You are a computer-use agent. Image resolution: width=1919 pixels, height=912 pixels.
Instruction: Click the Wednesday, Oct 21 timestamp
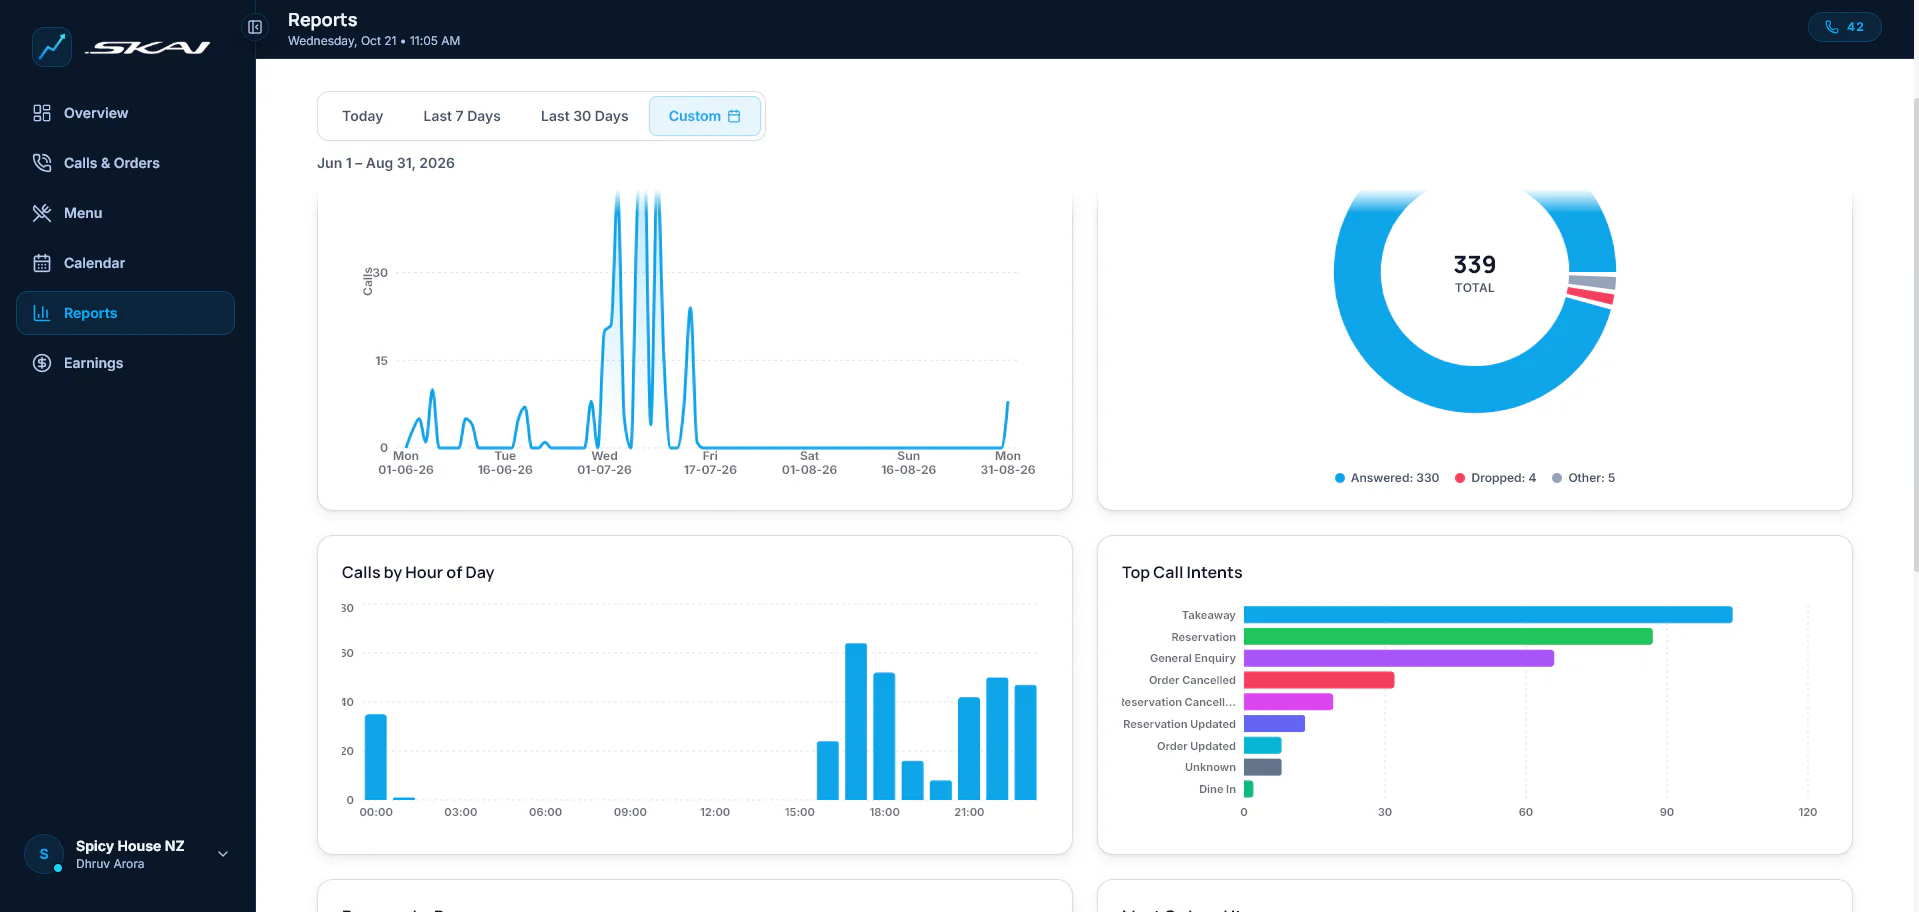[374, 41]
